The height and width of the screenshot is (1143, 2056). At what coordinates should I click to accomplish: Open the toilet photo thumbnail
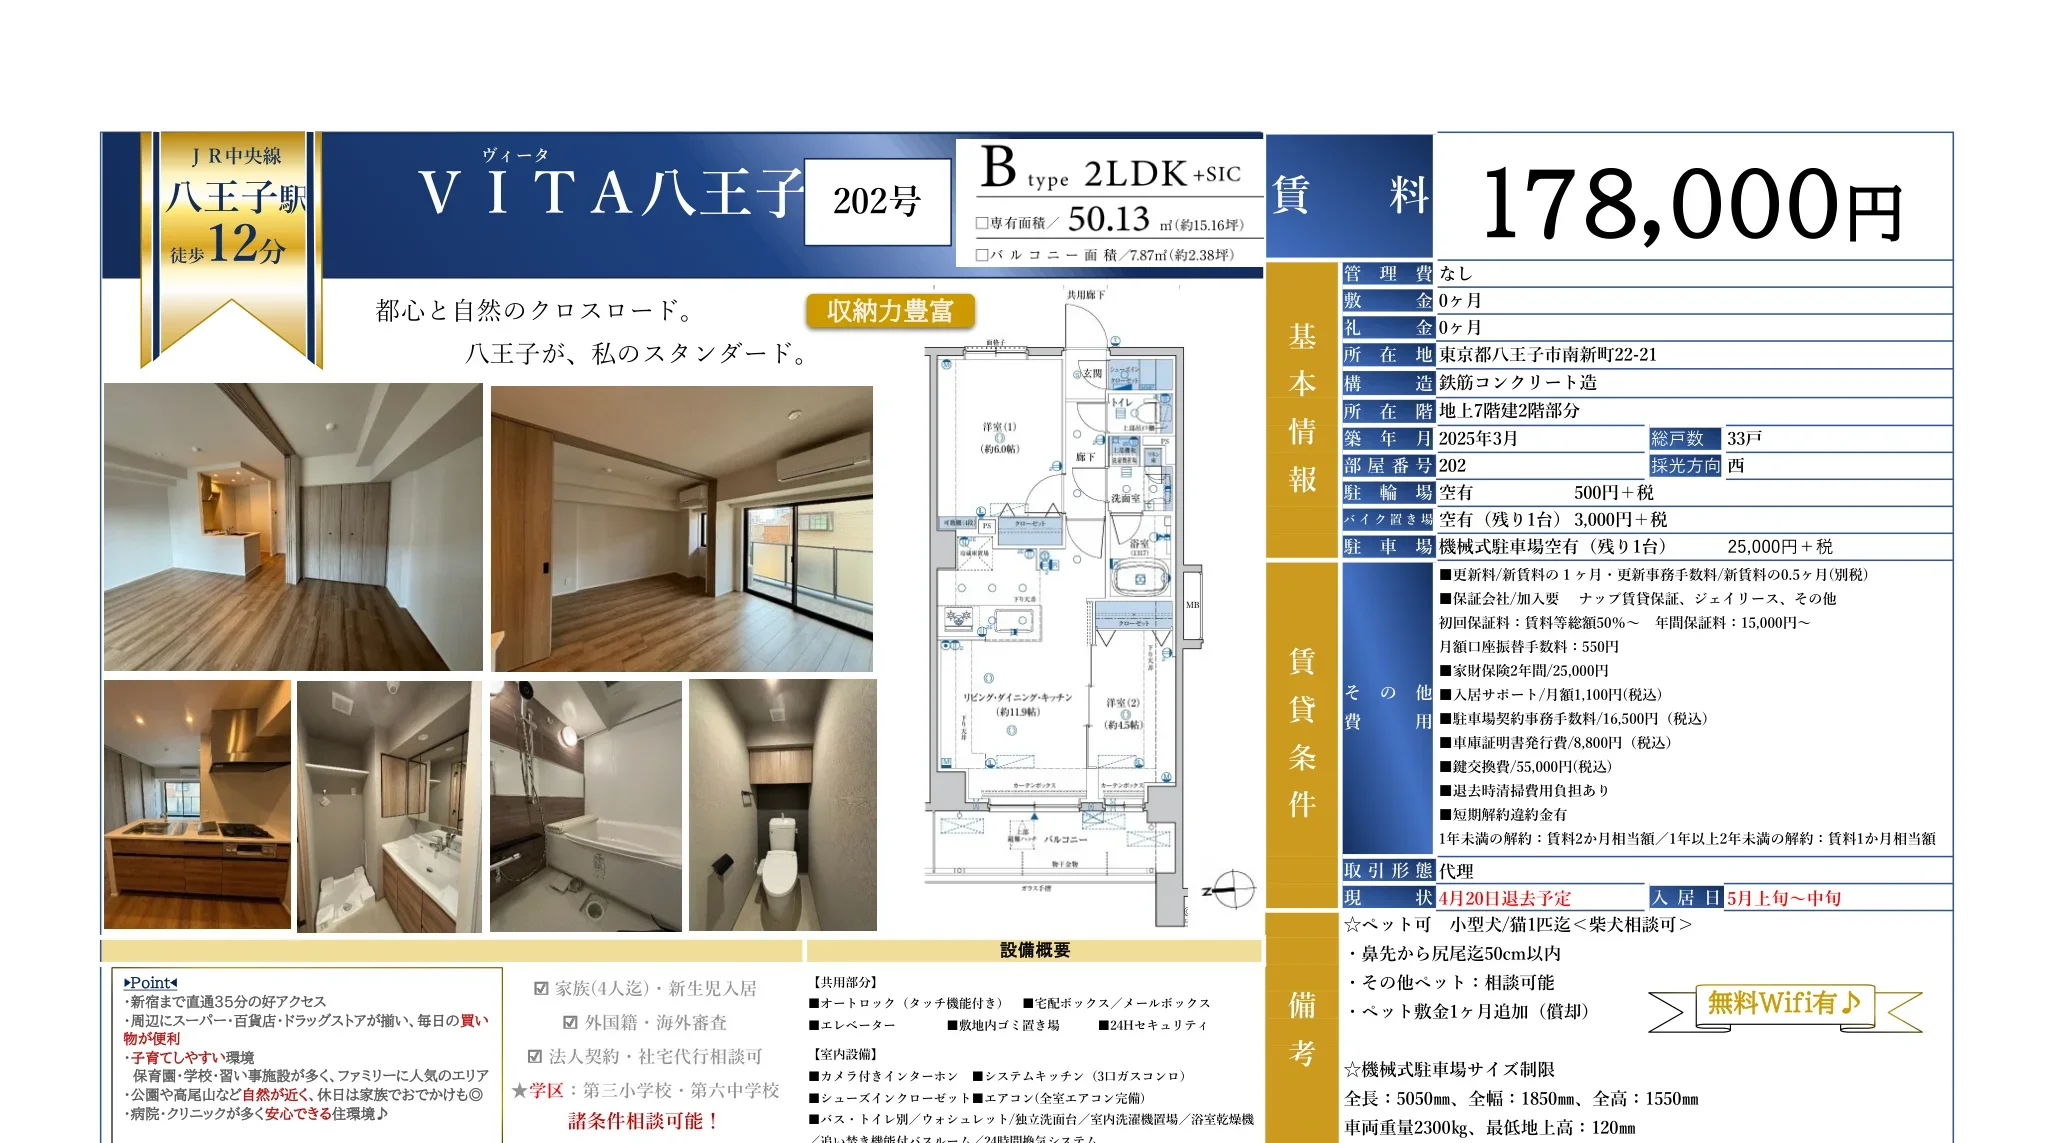[783, 806]
